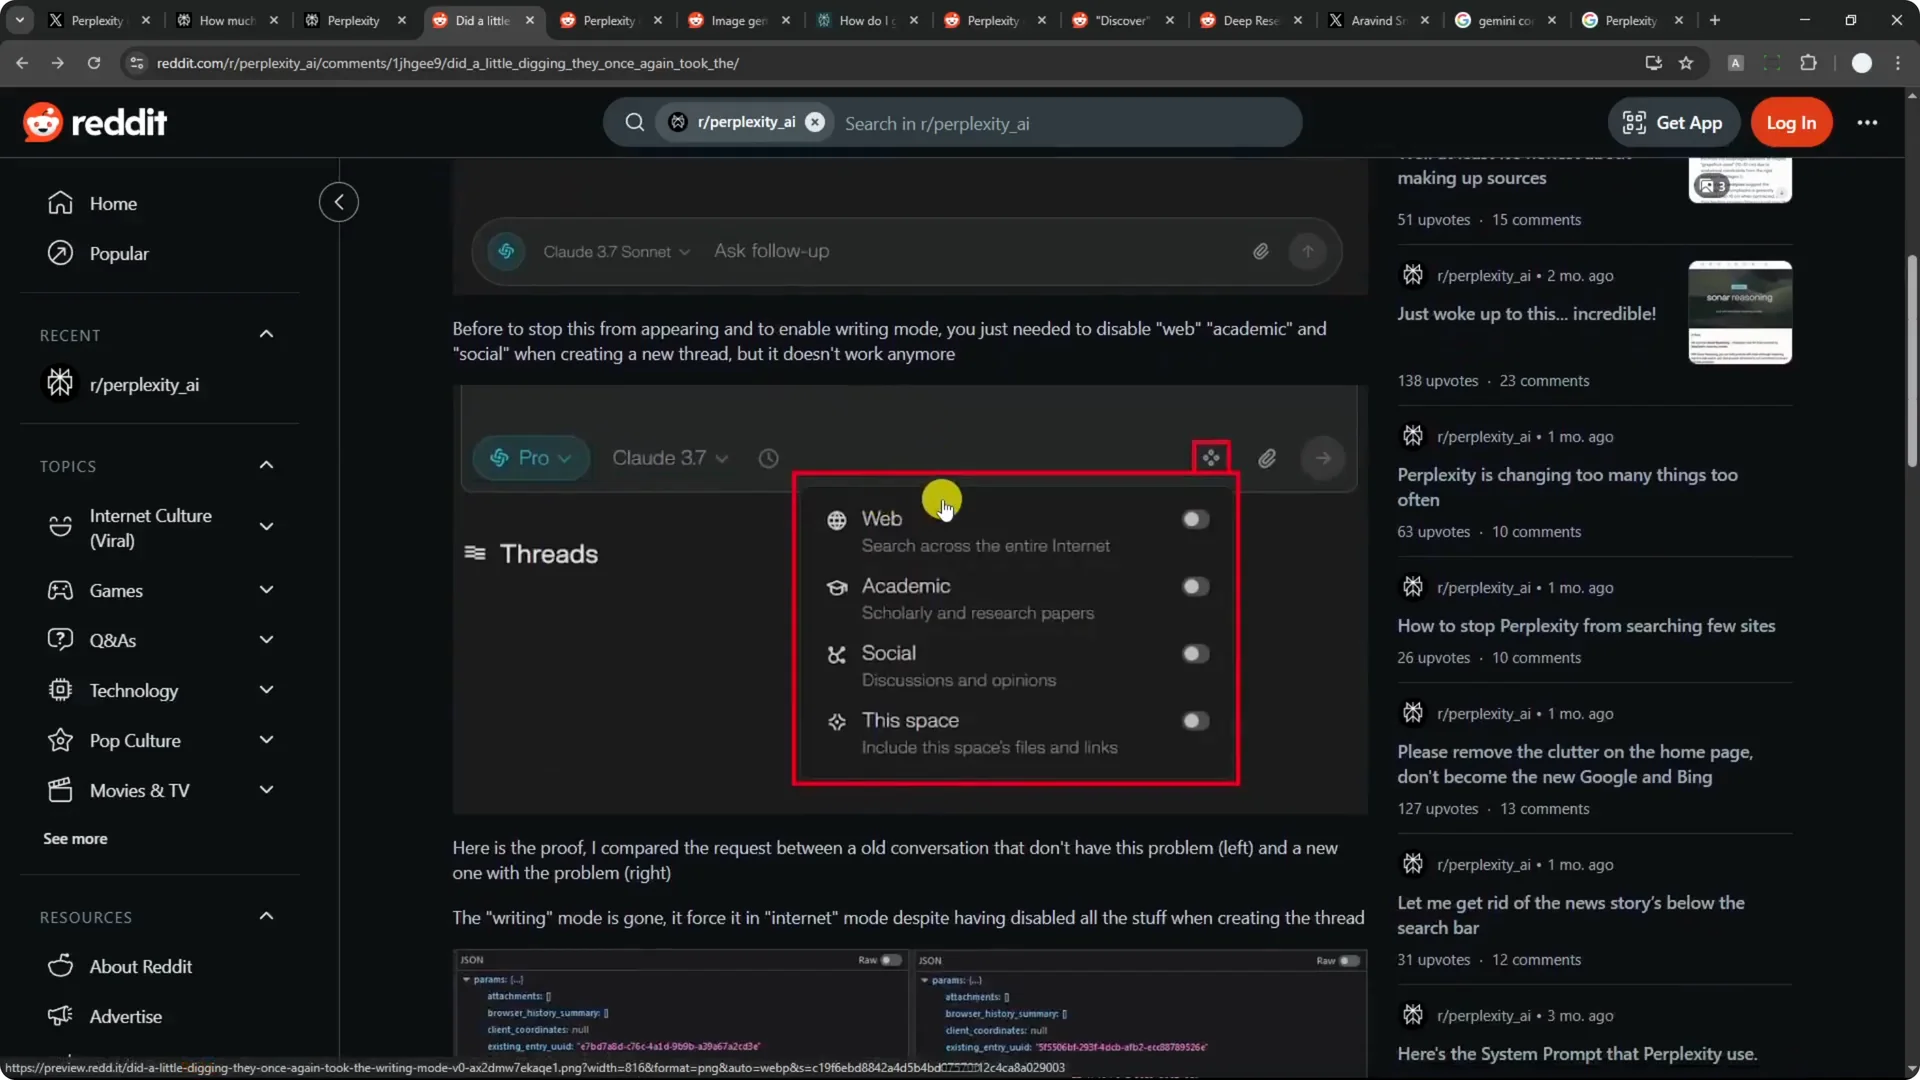The height and width of the screenshot is (1080, 1920).
Task: Open the See more link in sidebar
Action: pos(74,838)
